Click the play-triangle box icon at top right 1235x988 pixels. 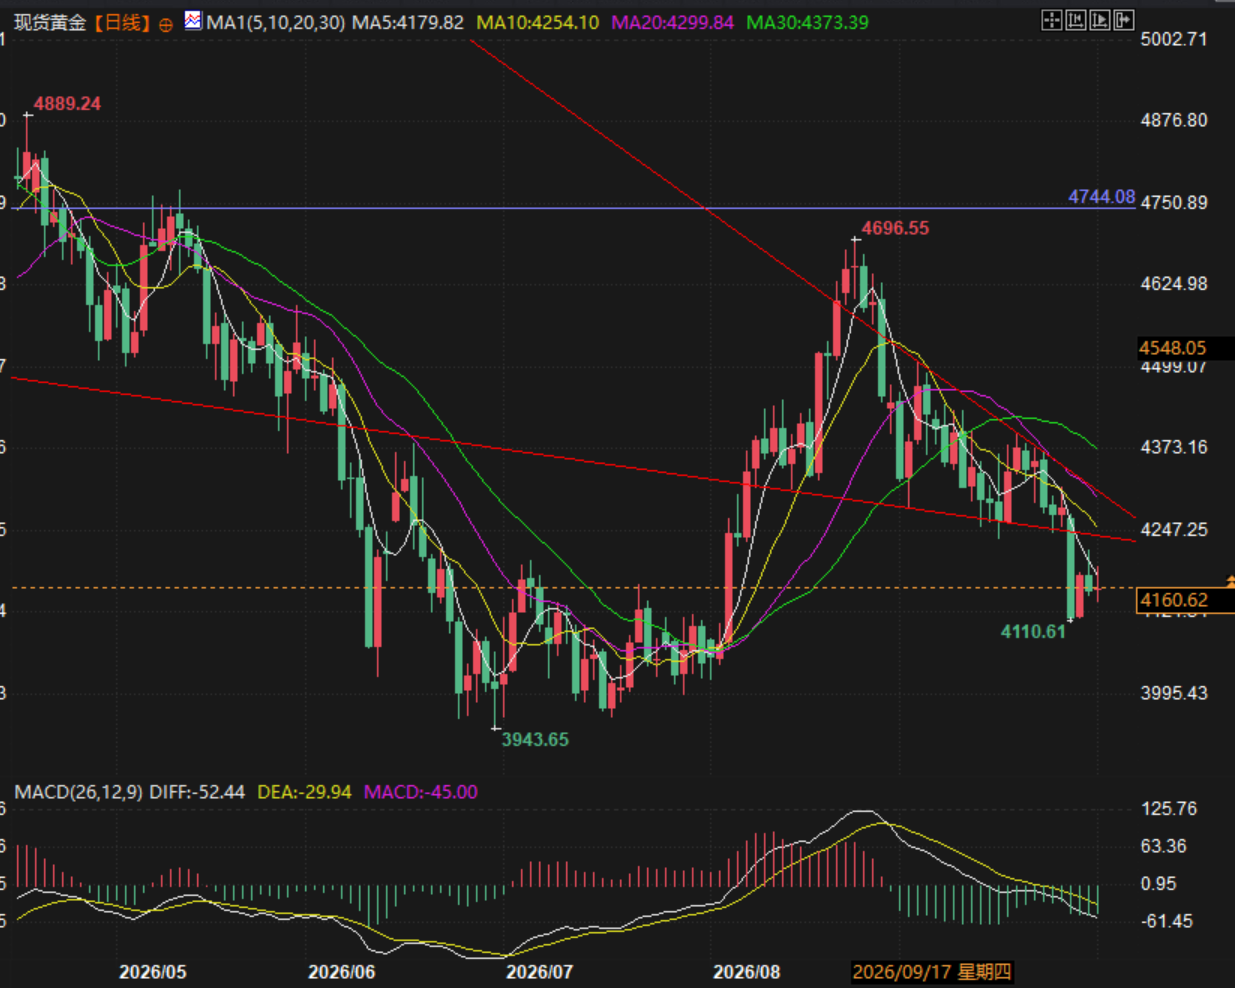tap(1100, 20)
